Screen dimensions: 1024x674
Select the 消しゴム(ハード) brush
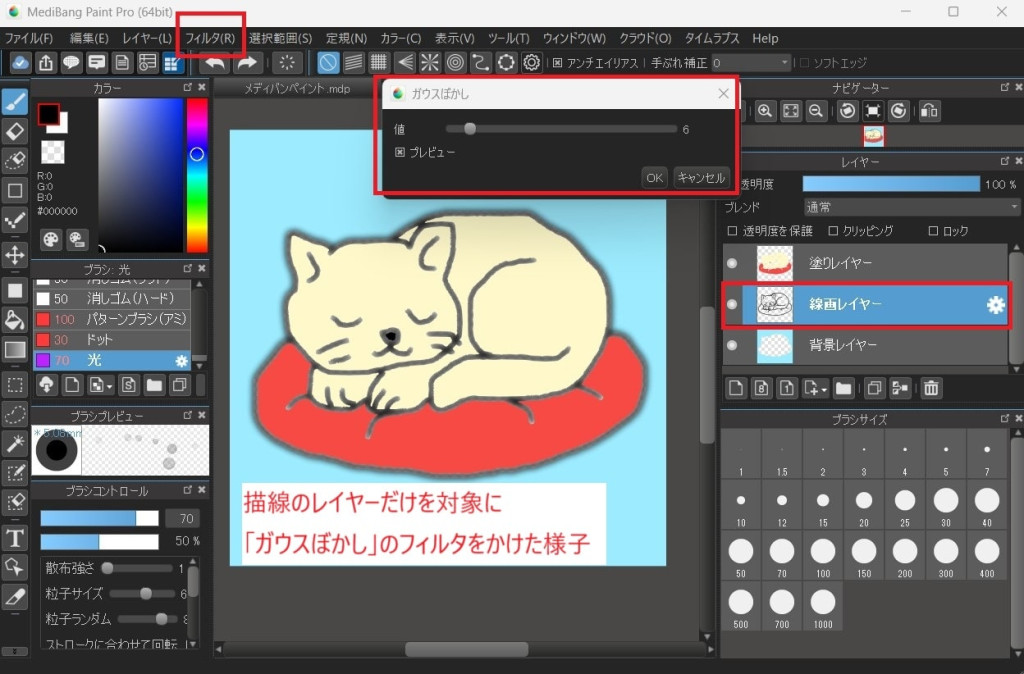(112, 298)
